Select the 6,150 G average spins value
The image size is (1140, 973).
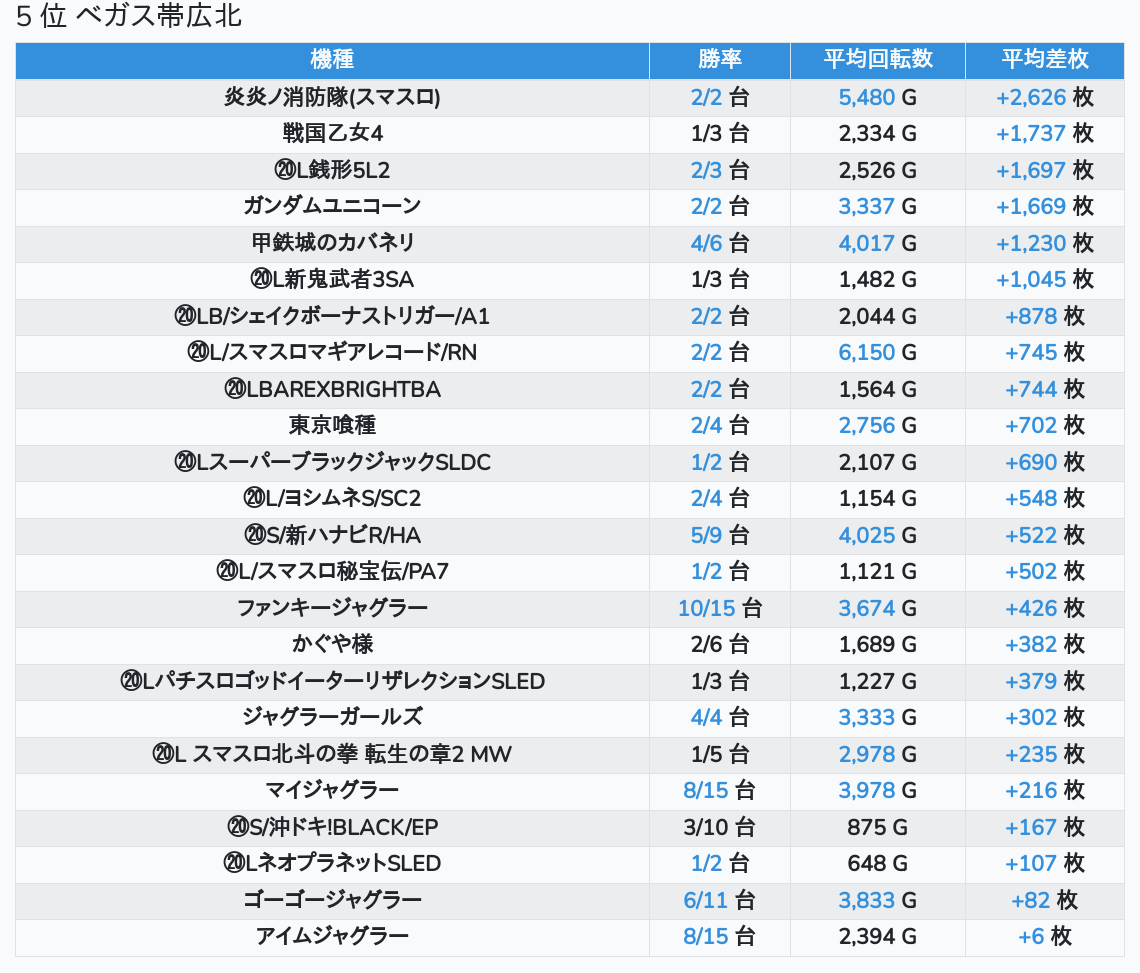pyautogui.click(x=878, y=352)
